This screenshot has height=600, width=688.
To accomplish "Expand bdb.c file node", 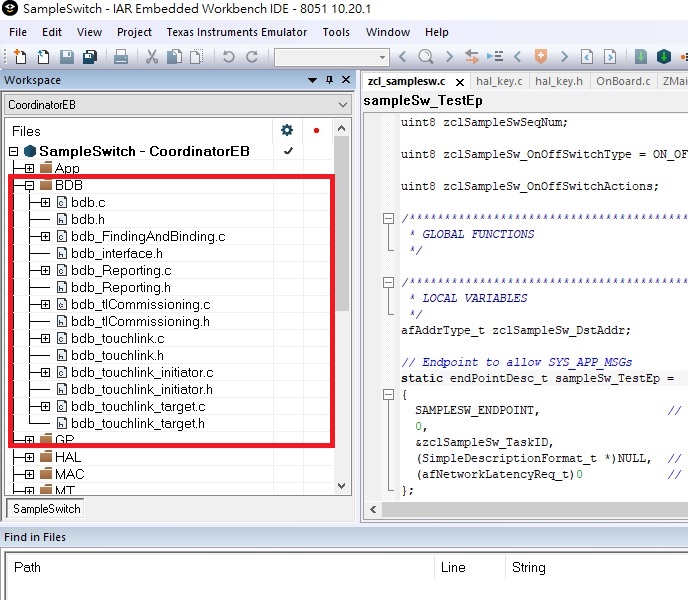I will pos(45,202).
